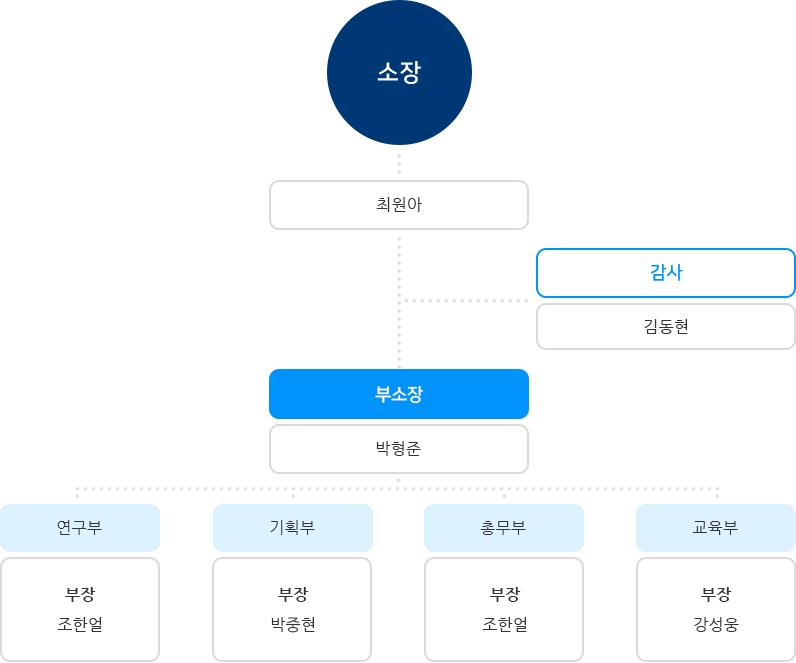The width and height of the screenshot is (796, 663).
Task: Click 부장 title under 연구부
Action: (x=80, y=594)
